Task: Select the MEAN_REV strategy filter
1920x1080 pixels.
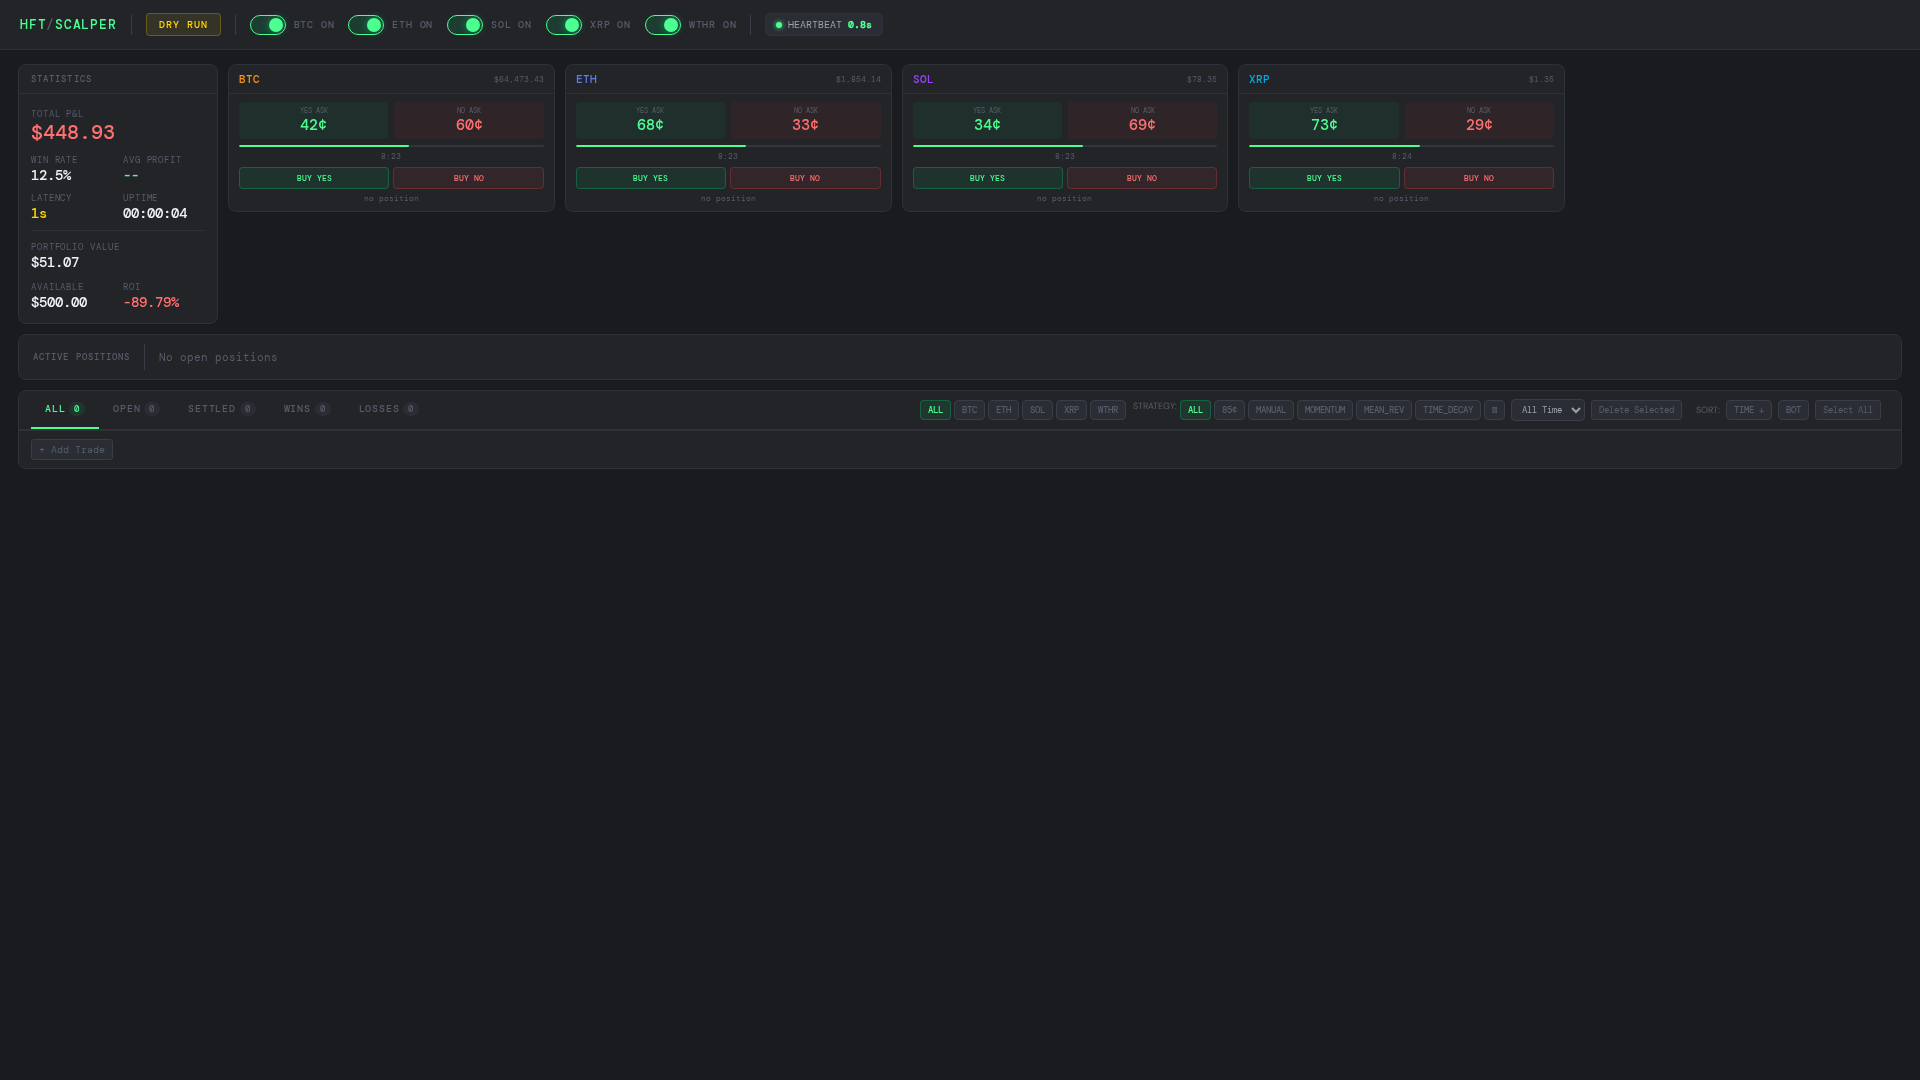Action: [x=1383, y=410]
